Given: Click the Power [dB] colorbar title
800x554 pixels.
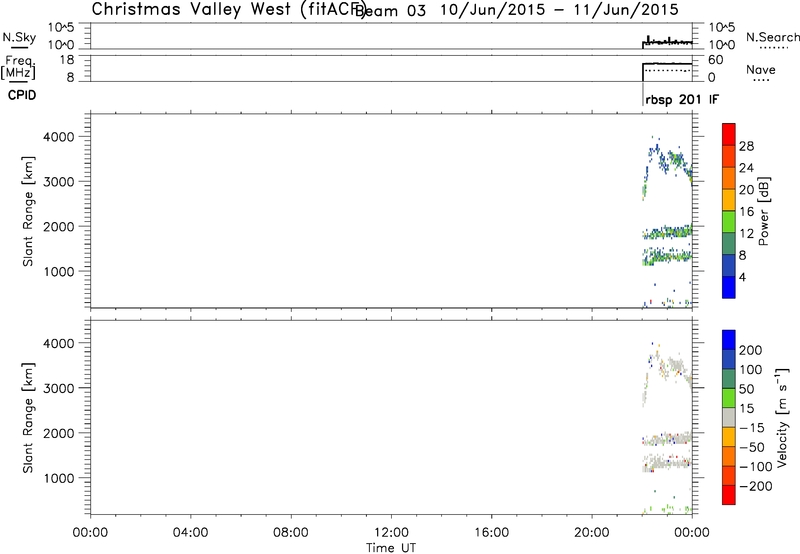Looking at the screenshot, I should coord(763,211).
